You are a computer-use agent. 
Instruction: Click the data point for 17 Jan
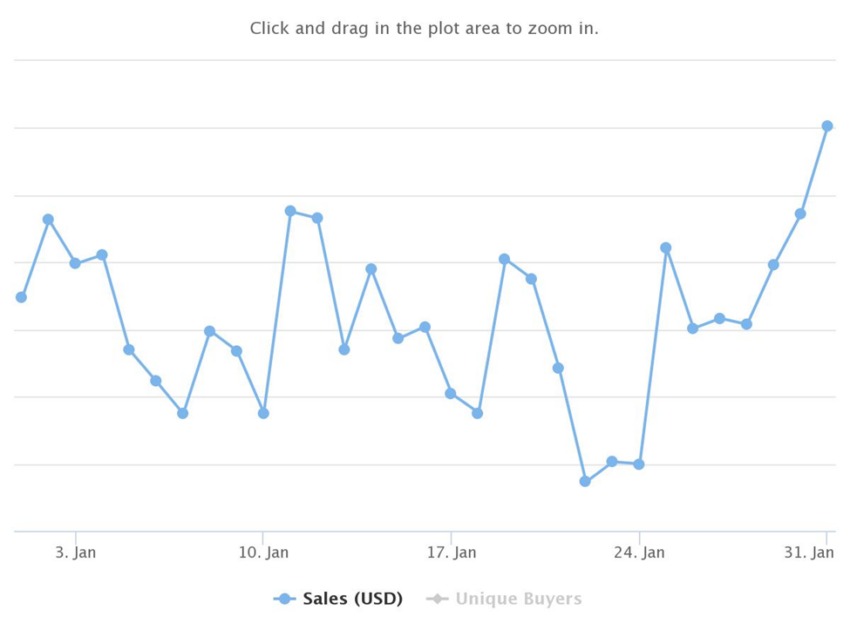pos(450,394)
